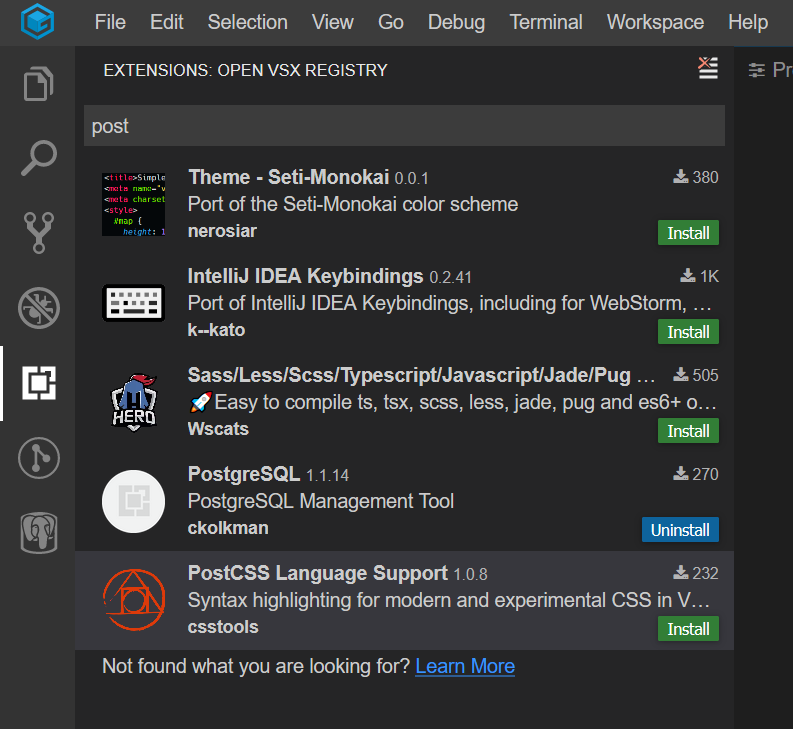Install IntelliJ IDEA Keybindings extension
The width and height of the screenshot is (793, 729).
click(688, 332)
